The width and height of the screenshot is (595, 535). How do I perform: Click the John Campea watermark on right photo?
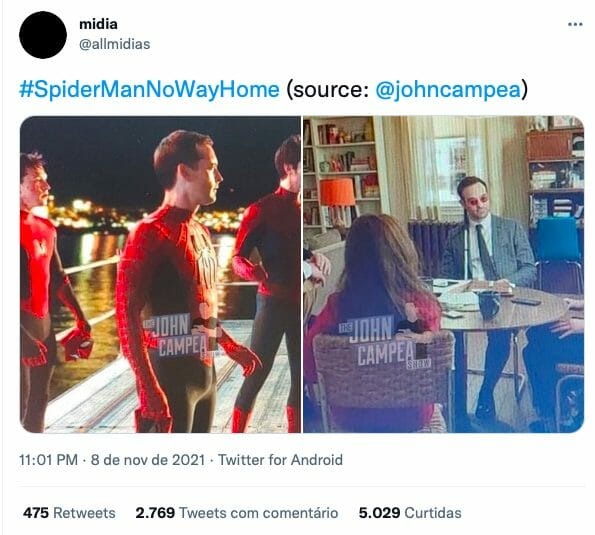tap(385, 341)
